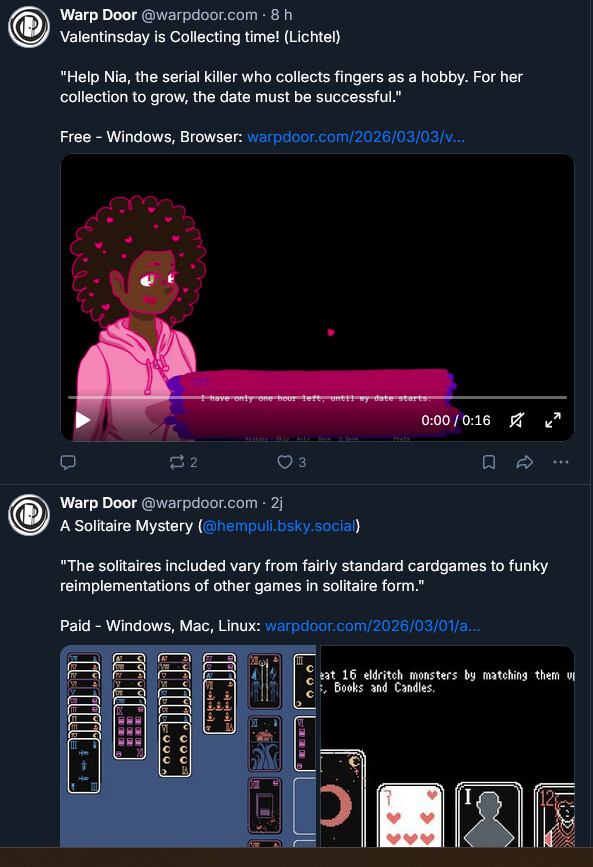Like the Valentinsday post
The height and width of the screenshot is (867, 593).
pyautogui.click(x=292, y=462)
